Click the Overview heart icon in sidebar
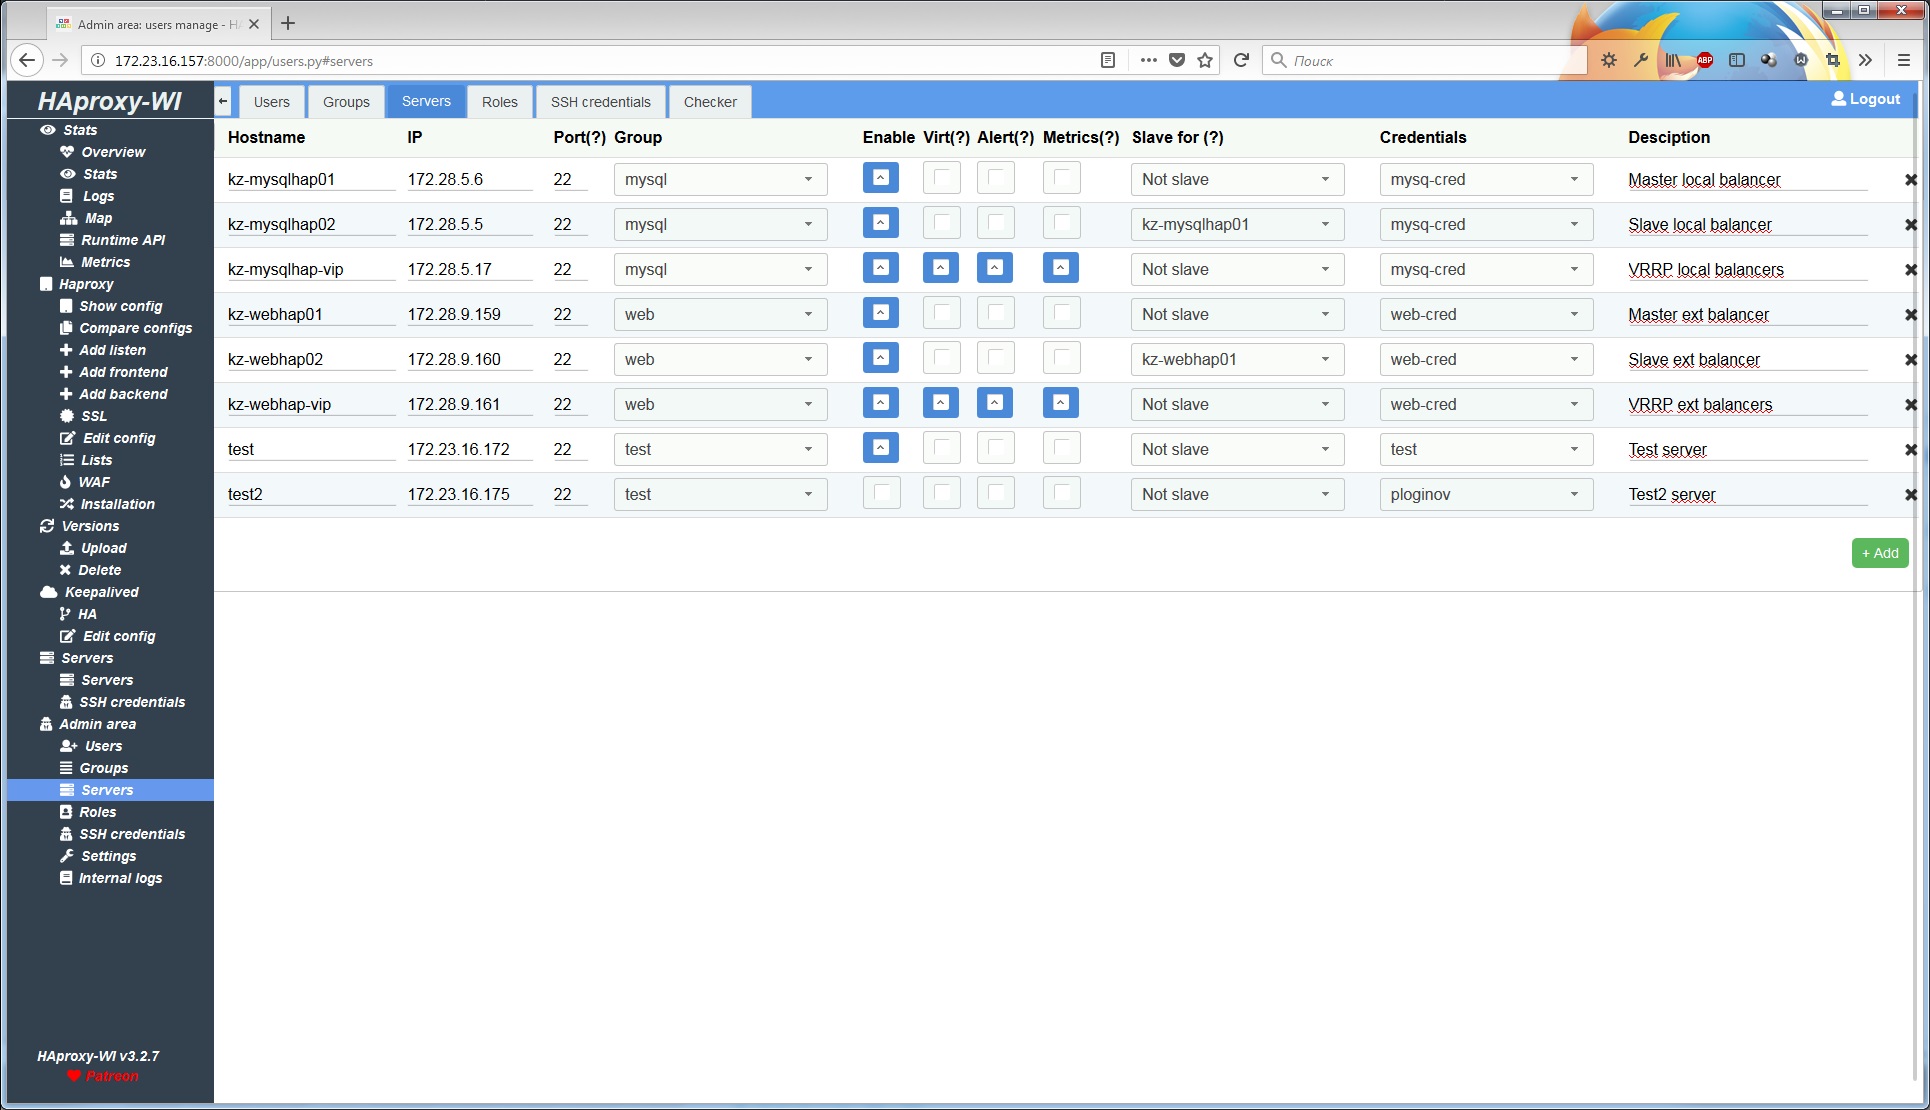 click(67, 152)
